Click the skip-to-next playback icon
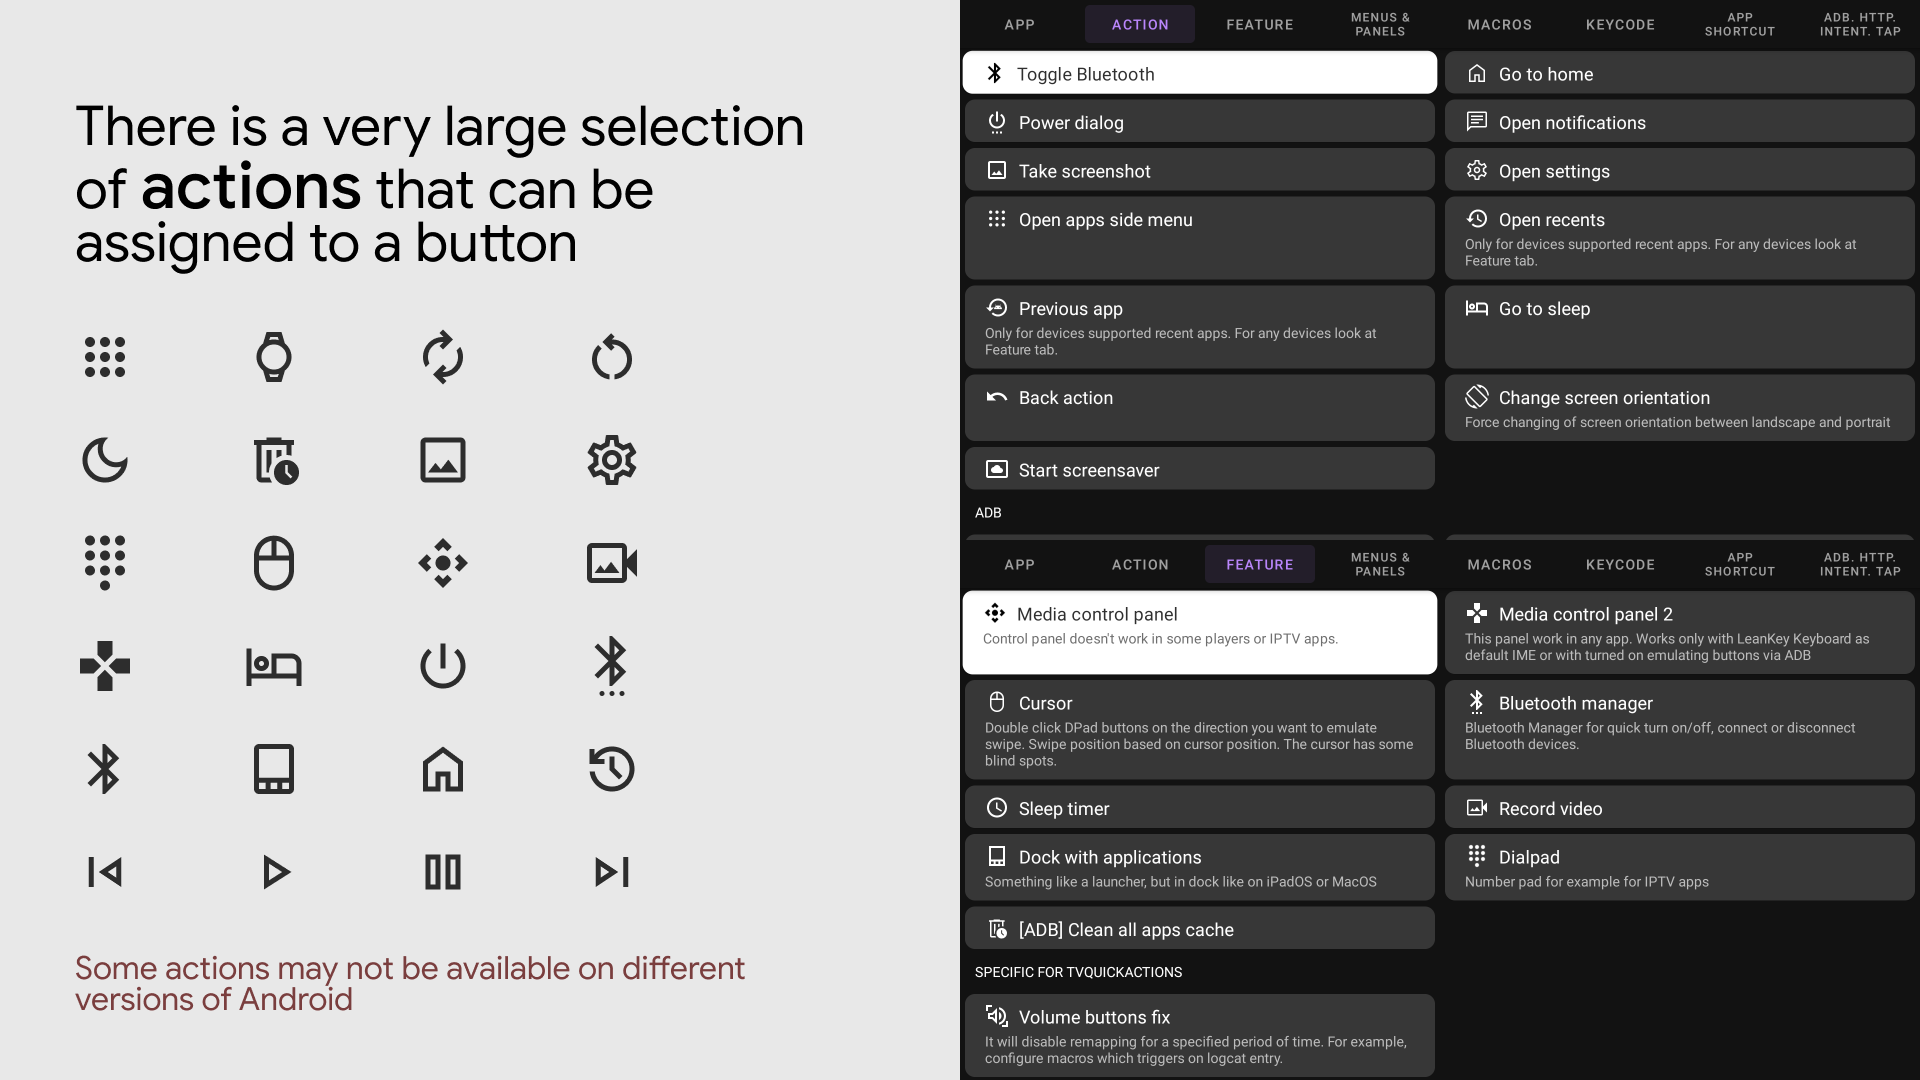 click(611, 872)
